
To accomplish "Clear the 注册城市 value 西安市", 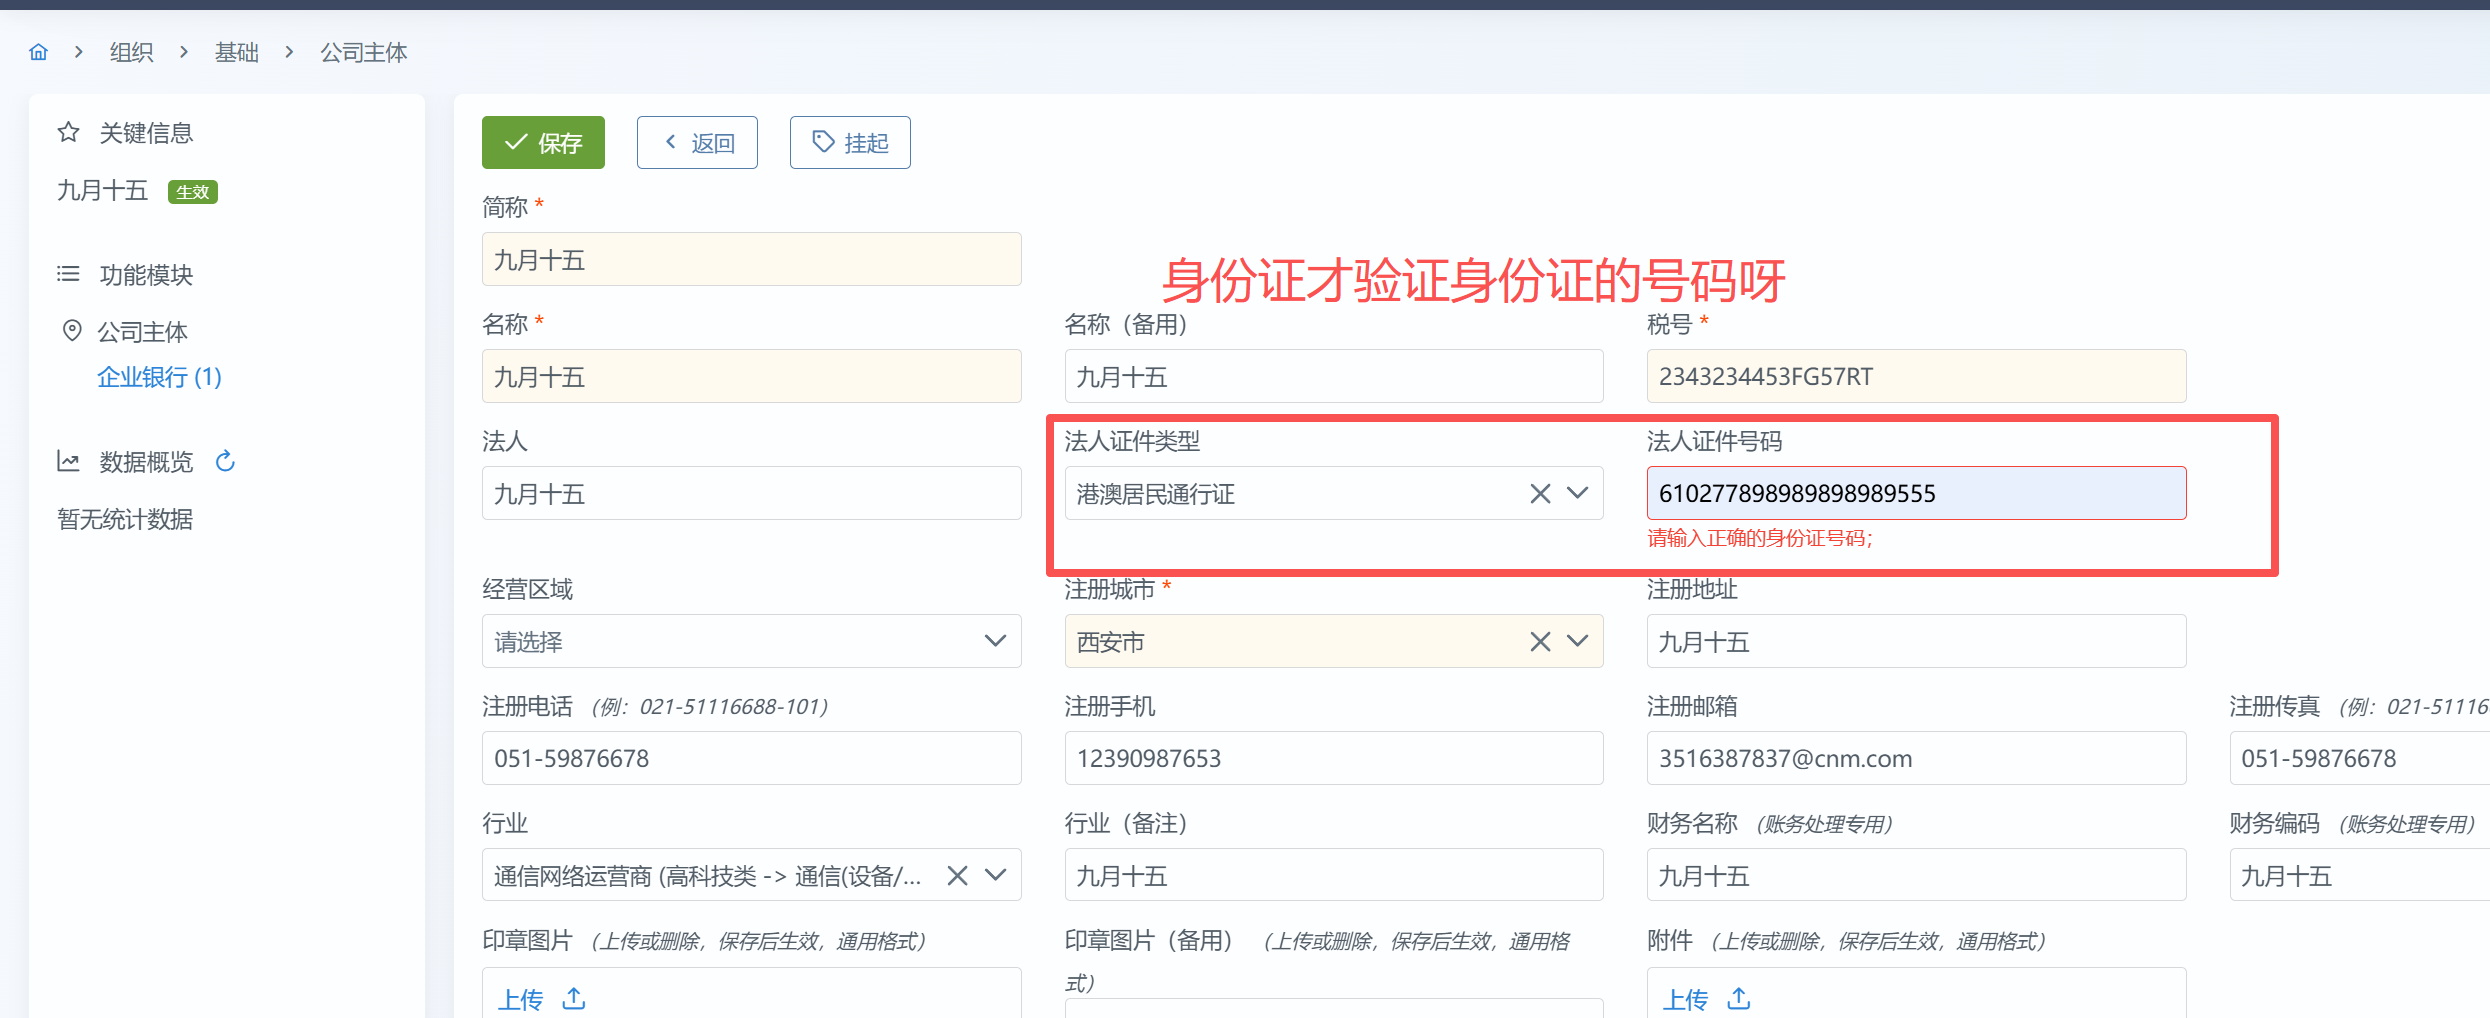I will (x=1540, y=641).
